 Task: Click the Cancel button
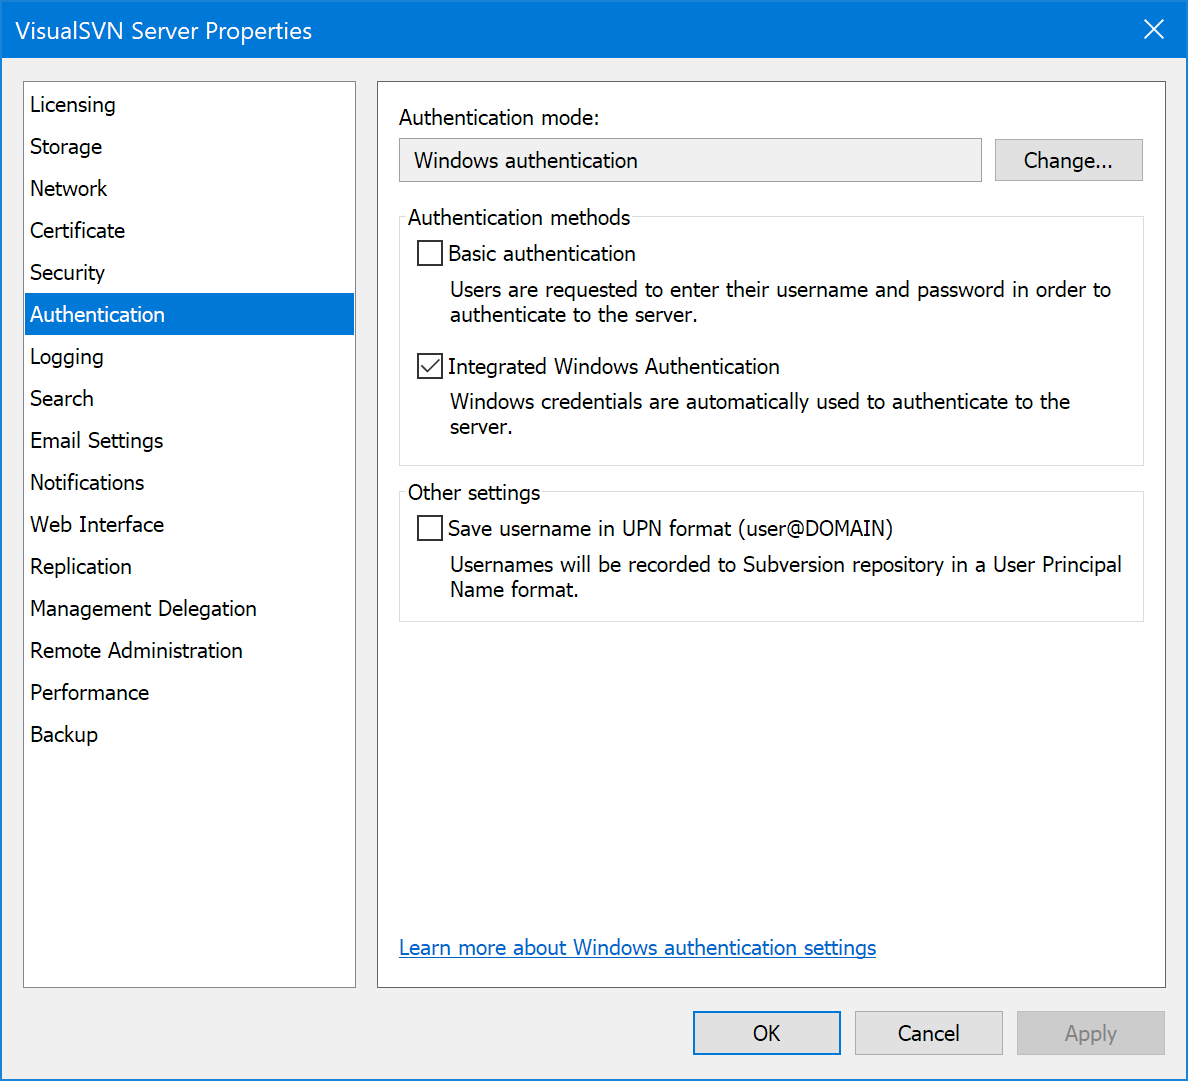point(928,1033)
